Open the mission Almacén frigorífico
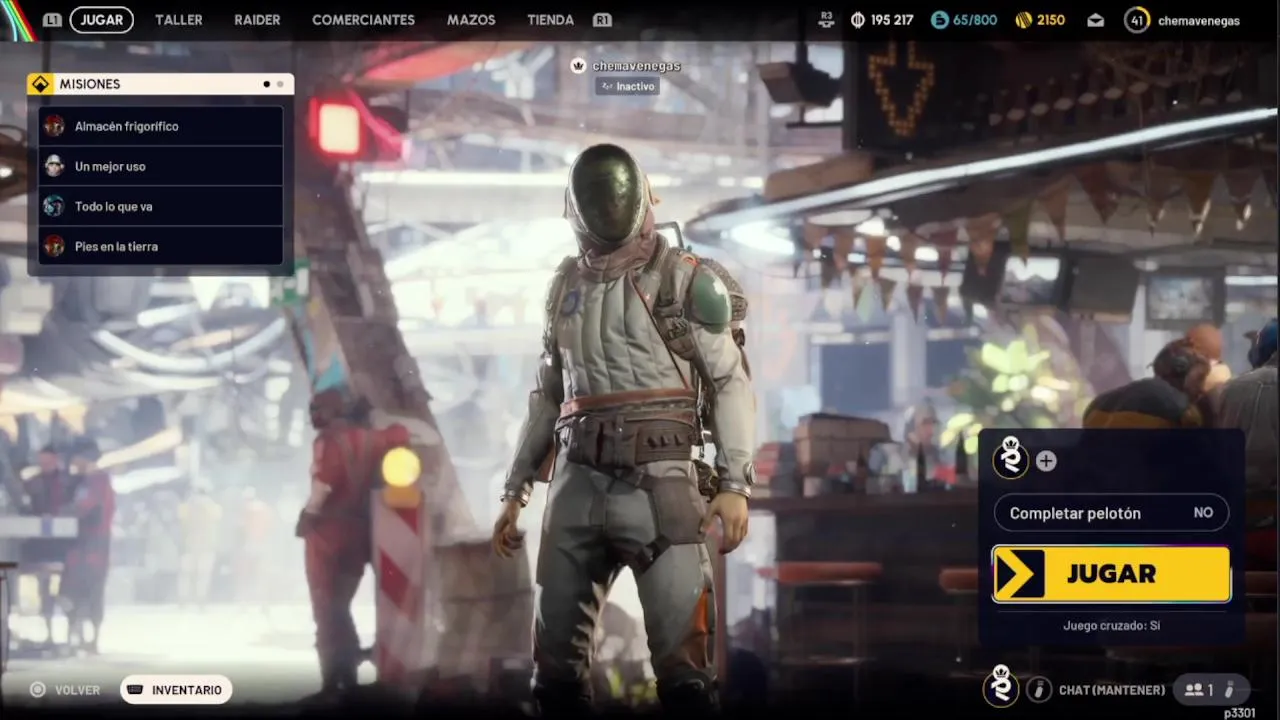The image size is (1280, 720). pyautogui.click(x=160, y=126)
